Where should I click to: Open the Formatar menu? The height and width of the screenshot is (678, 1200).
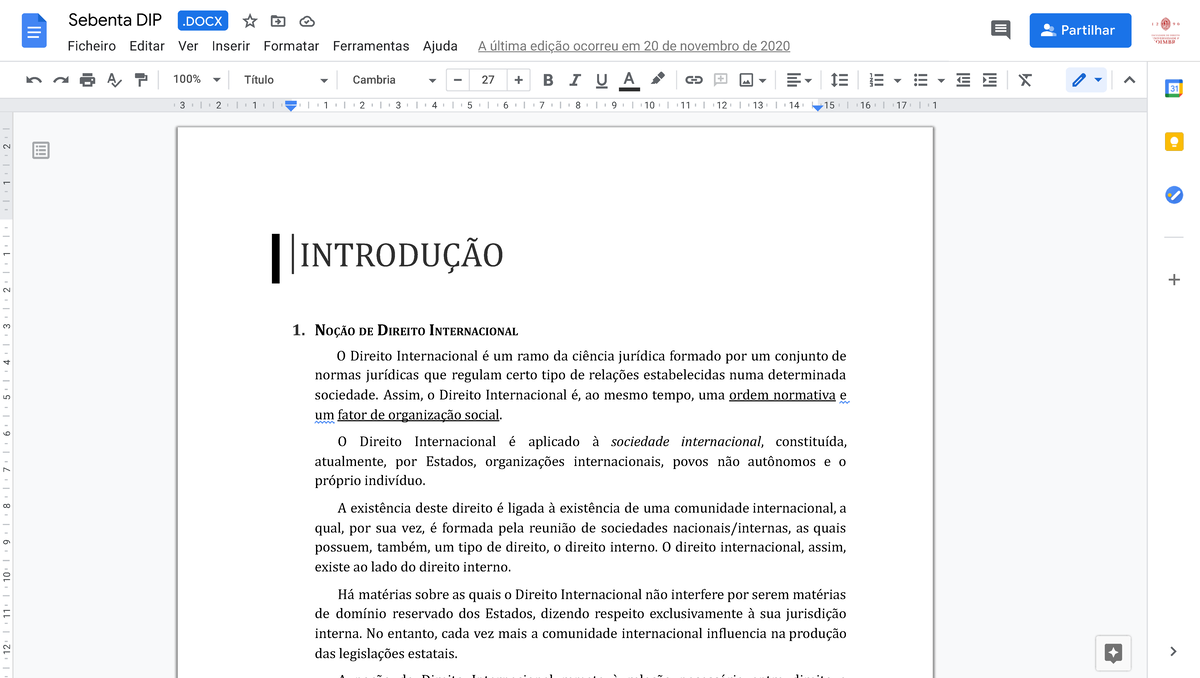point(291,45)
